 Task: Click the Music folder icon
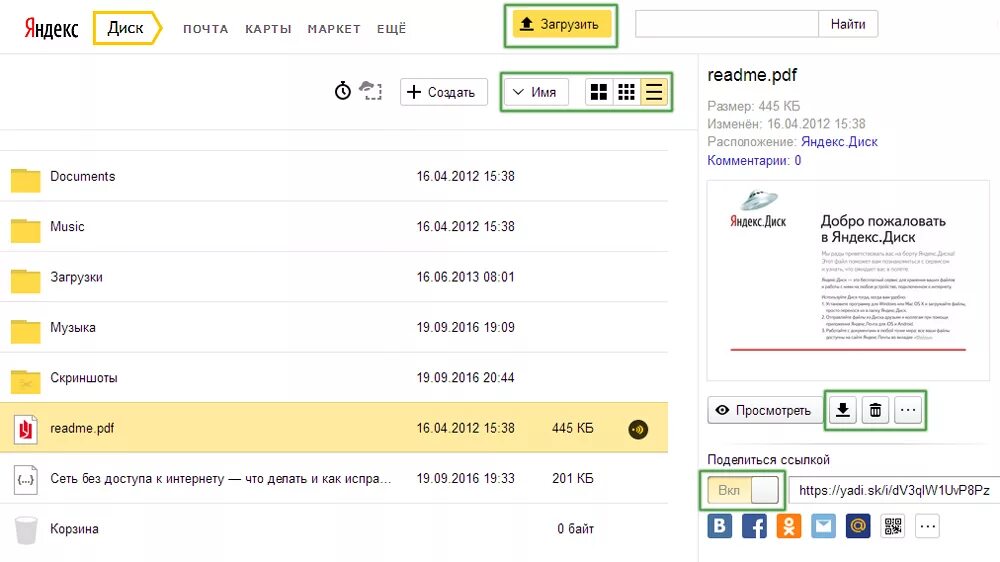pyautogui.click(x=26, y=230)
